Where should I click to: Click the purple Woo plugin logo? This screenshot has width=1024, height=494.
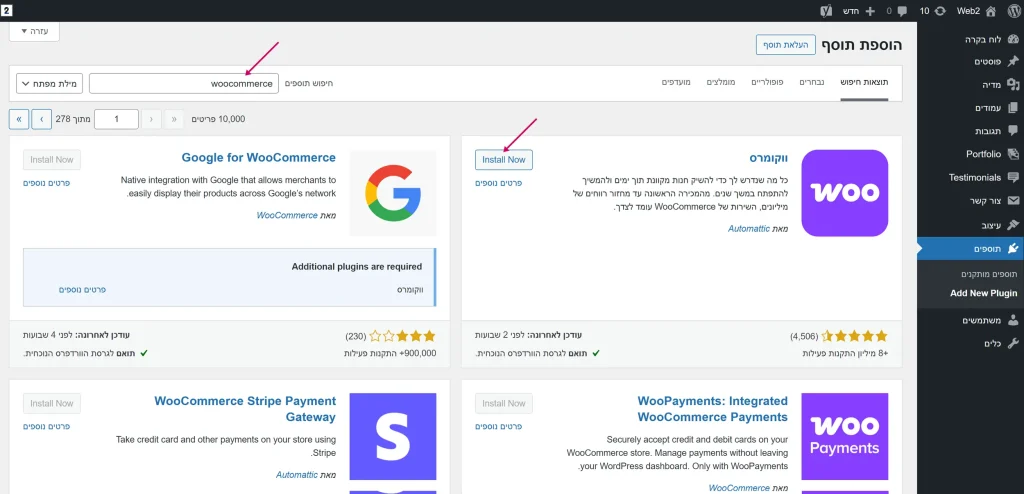click(x=844, y=193)
